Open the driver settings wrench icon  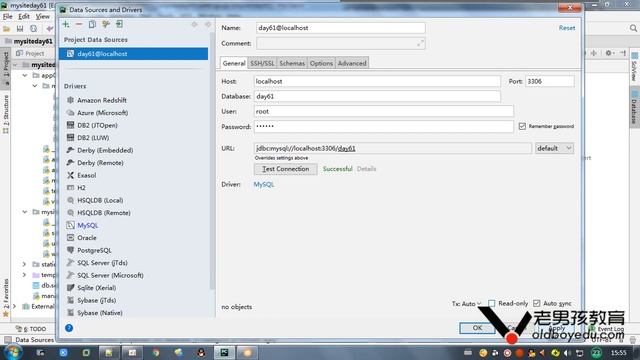coord(106,24)
